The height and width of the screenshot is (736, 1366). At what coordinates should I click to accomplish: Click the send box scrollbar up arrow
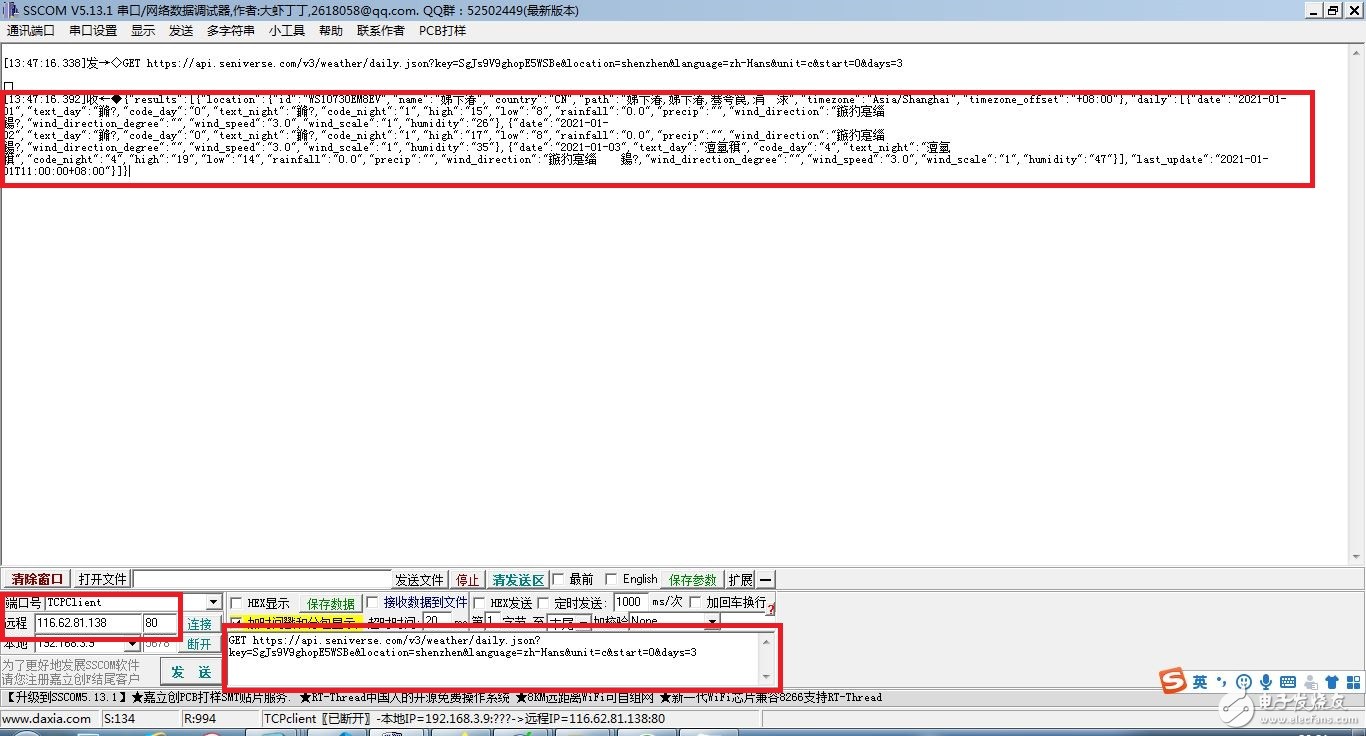point(768,640)
